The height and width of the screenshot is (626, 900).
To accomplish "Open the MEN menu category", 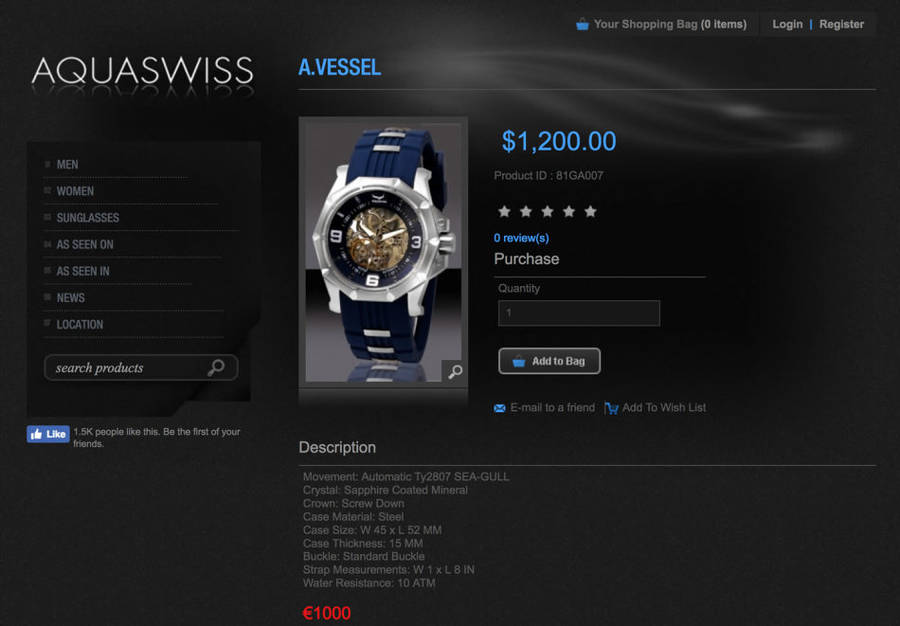I will (67, 165).
